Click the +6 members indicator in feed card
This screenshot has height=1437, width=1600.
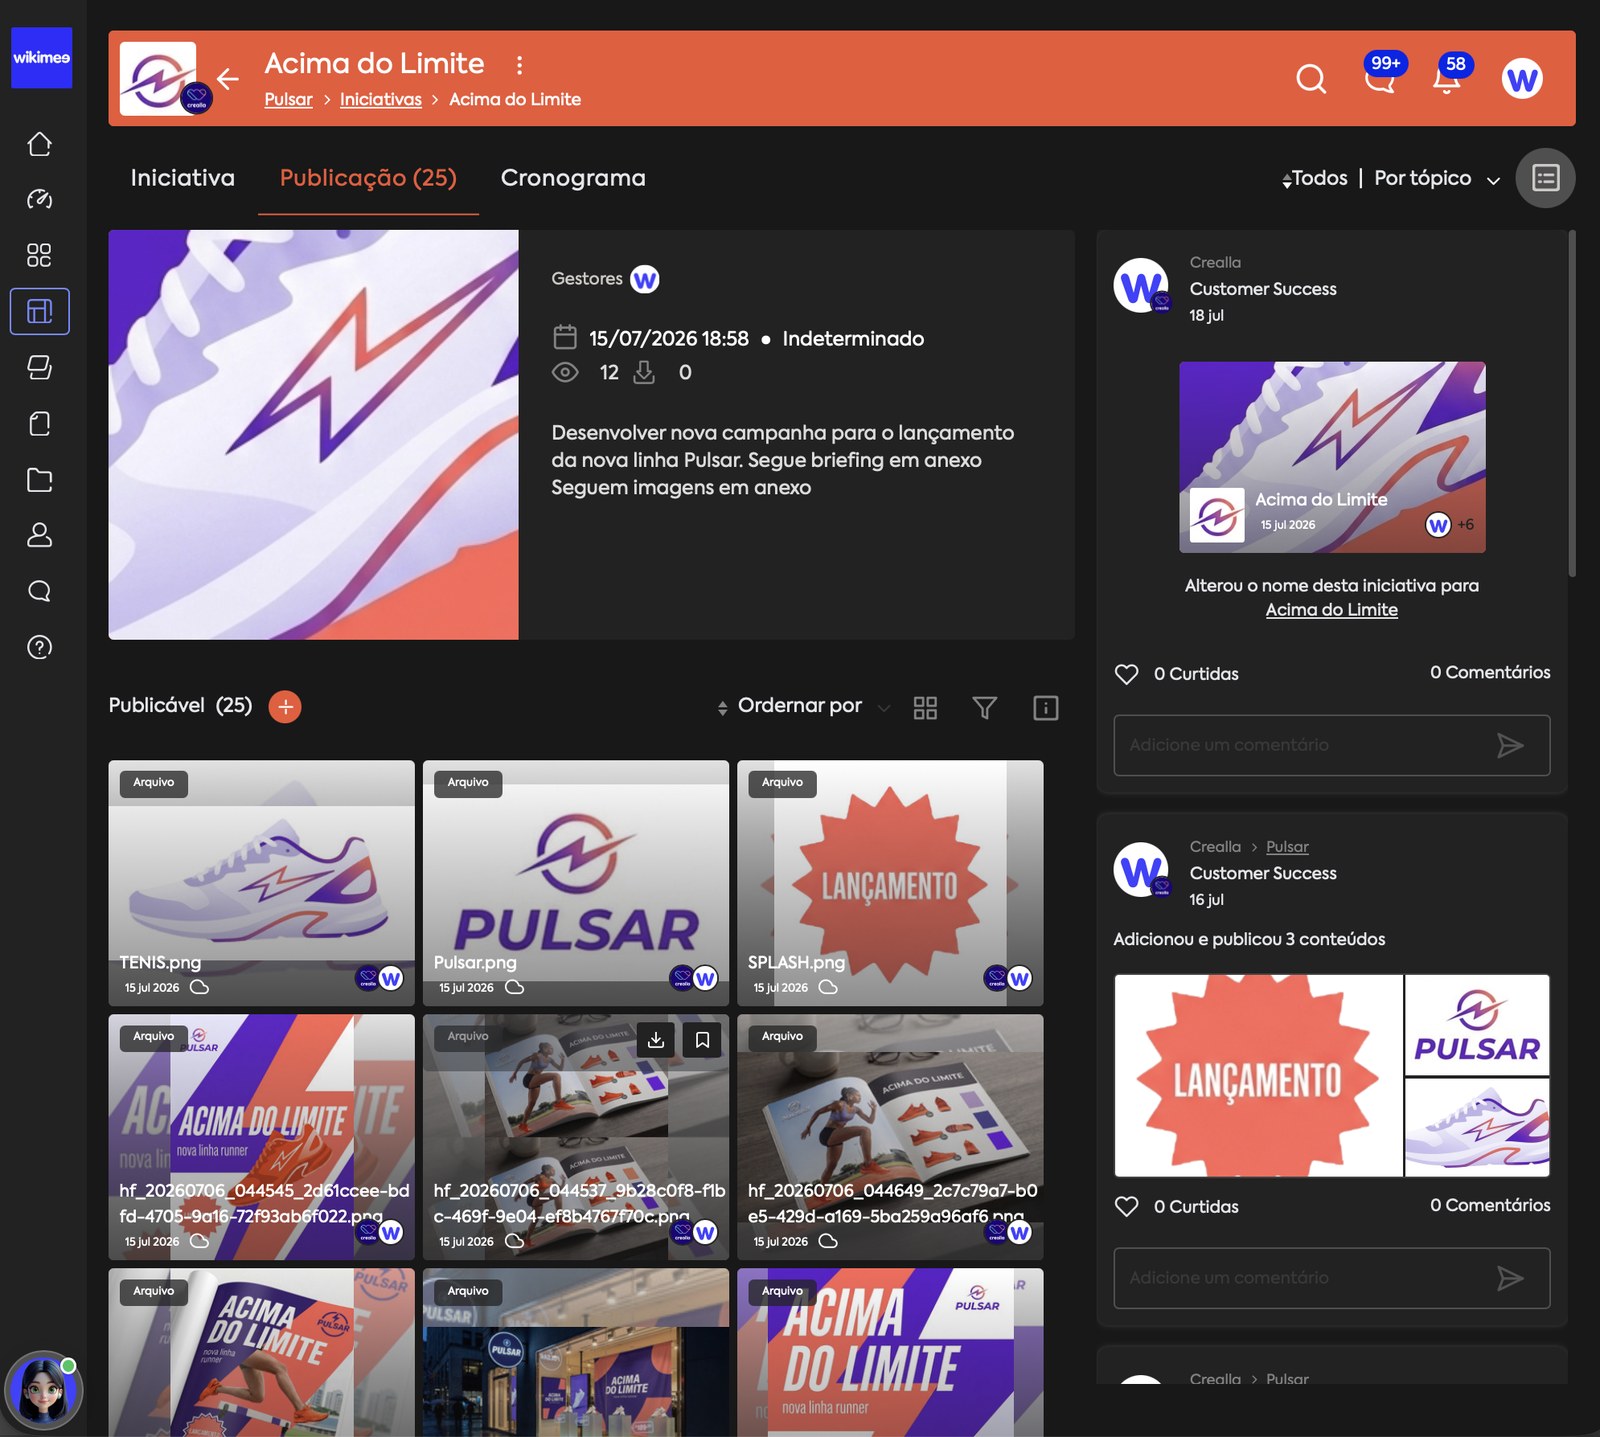pos(1466,524)
